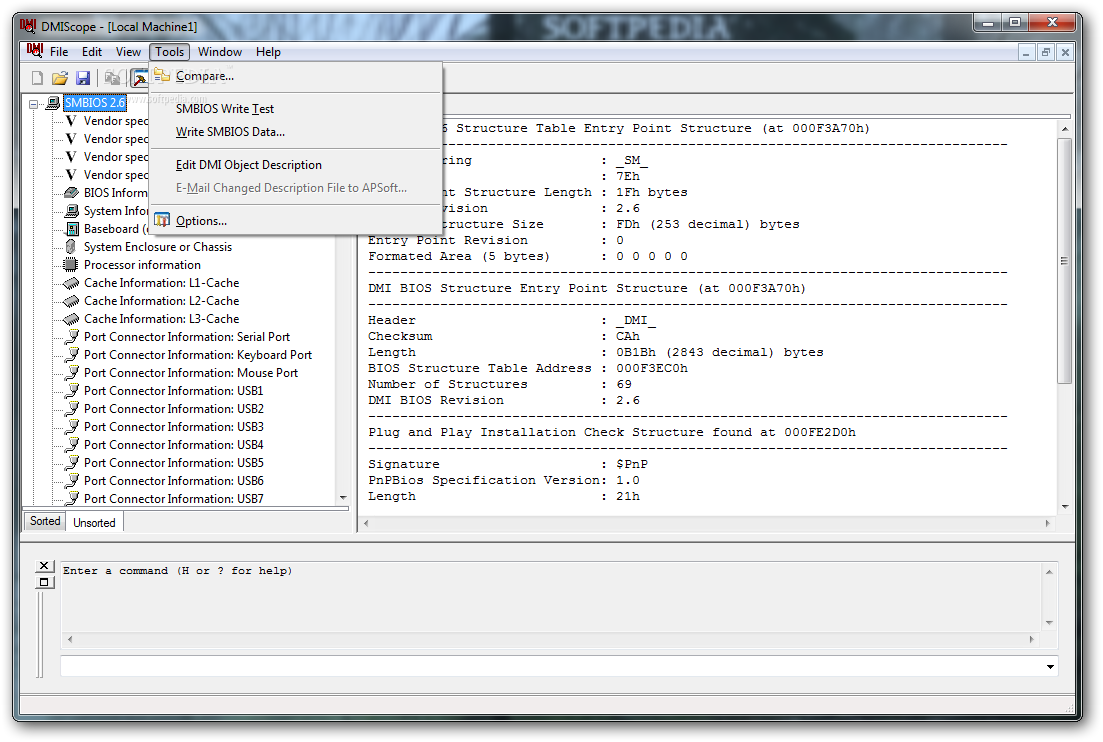Screen dimensions: 1103x742
Task: Click details pane vertical scrollbar thumb
Action: 1064,261
